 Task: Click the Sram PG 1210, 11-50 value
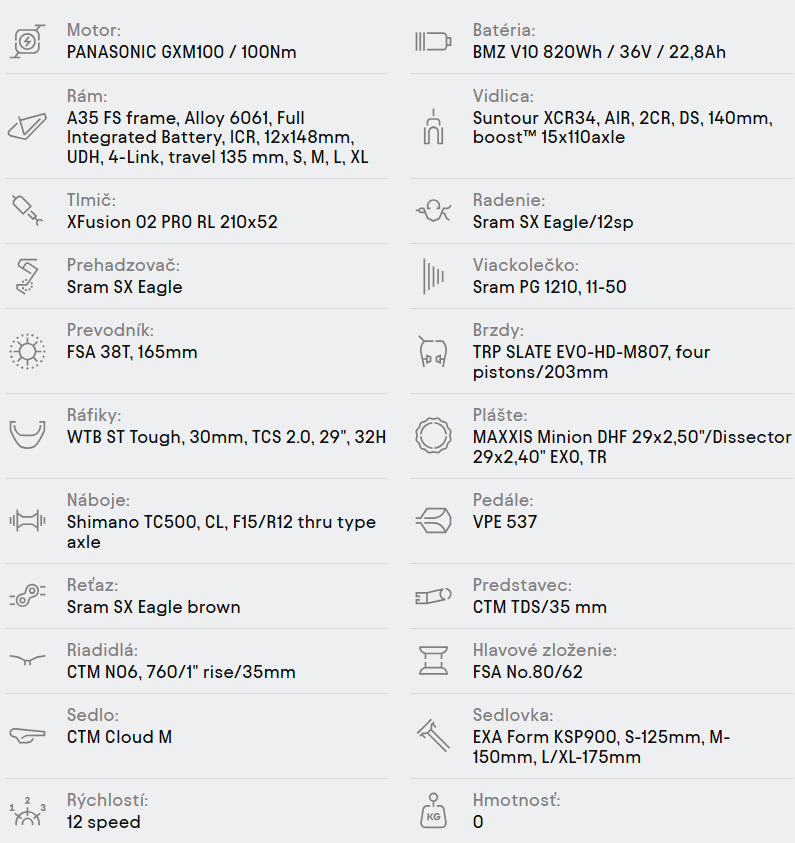pos(549,287)
